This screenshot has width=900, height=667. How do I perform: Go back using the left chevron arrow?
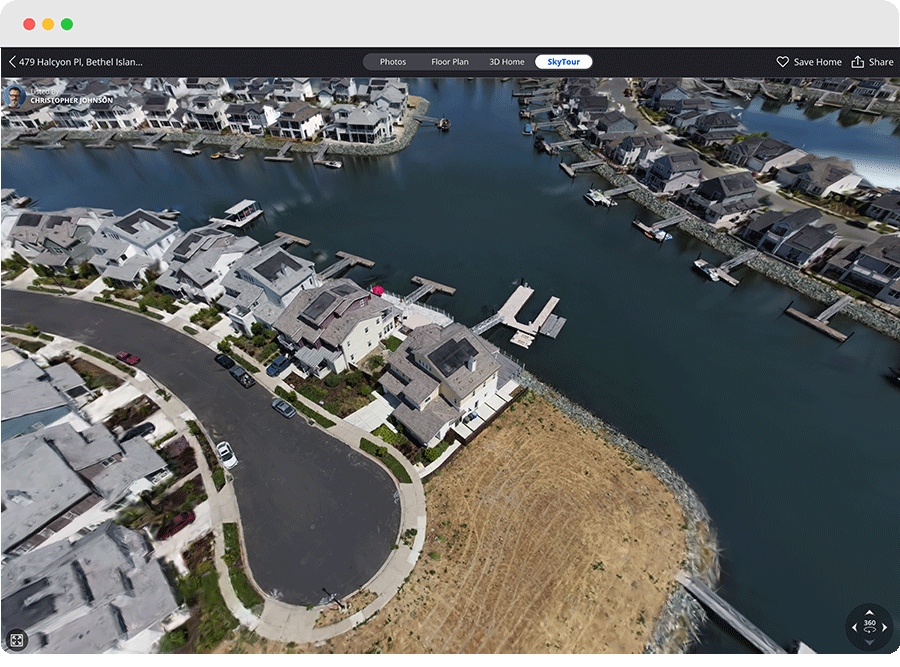click(x=12, y=62)
